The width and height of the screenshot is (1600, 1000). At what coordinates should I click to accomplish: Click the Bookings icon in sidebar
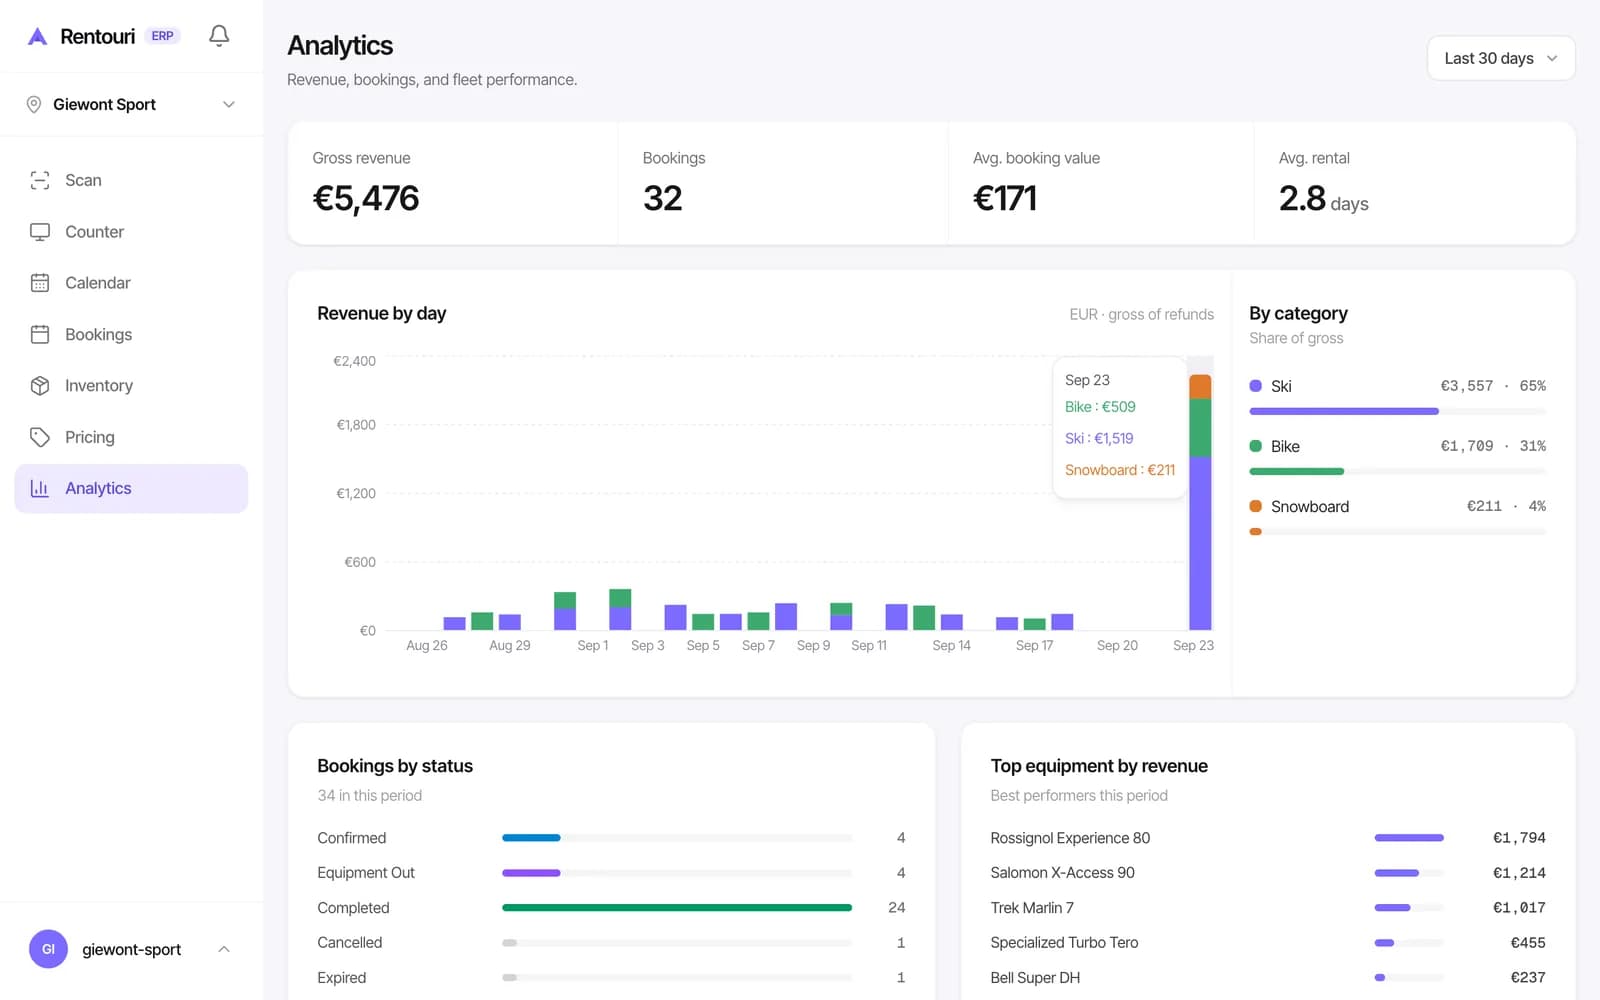point(40,334)
